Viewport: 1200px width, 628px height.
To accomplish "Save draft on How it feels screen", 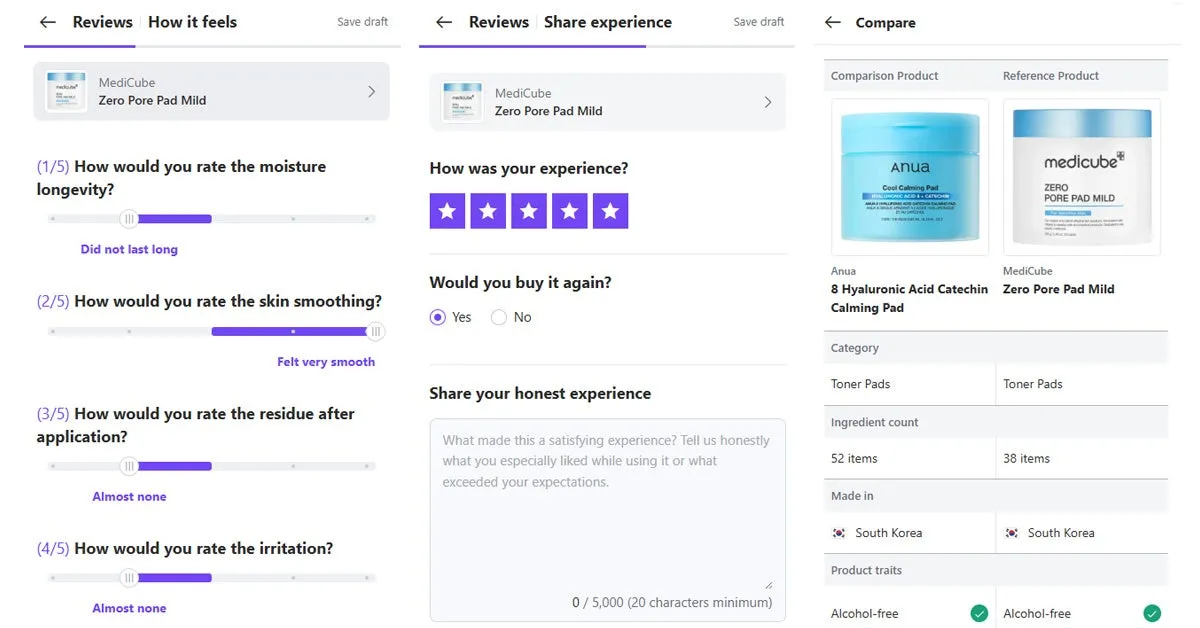I will [362, 22].
